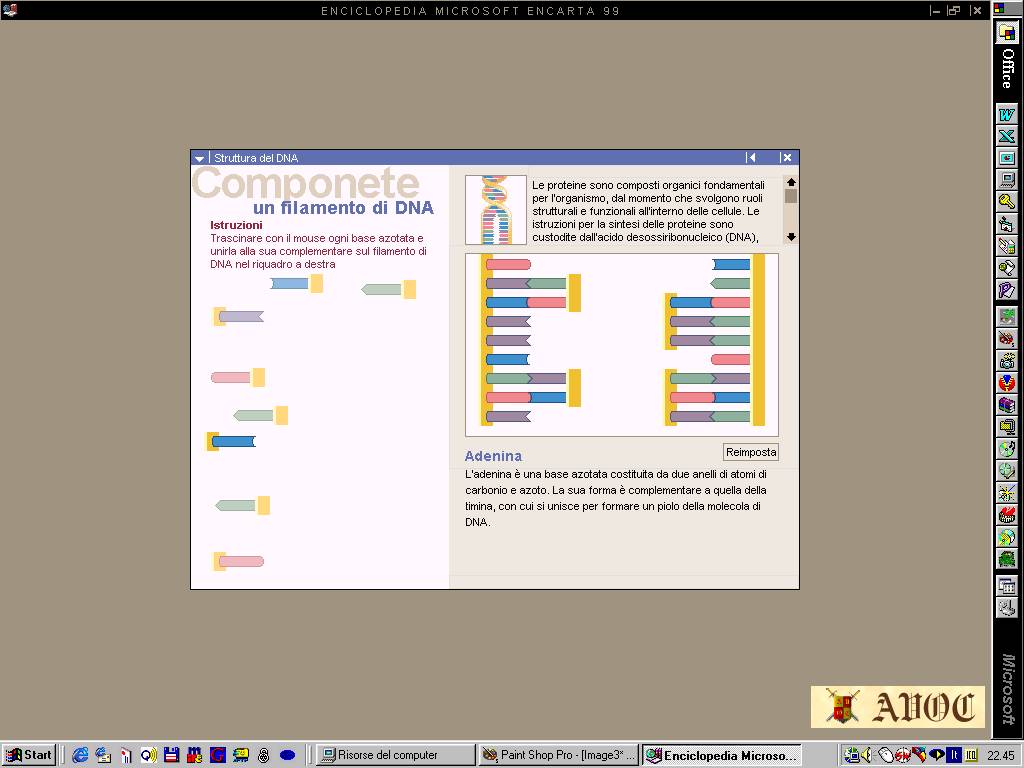Click the go-back arrow in the DNA window title bar
This screenshot has width=1024, height=768.
click(751, 157)
